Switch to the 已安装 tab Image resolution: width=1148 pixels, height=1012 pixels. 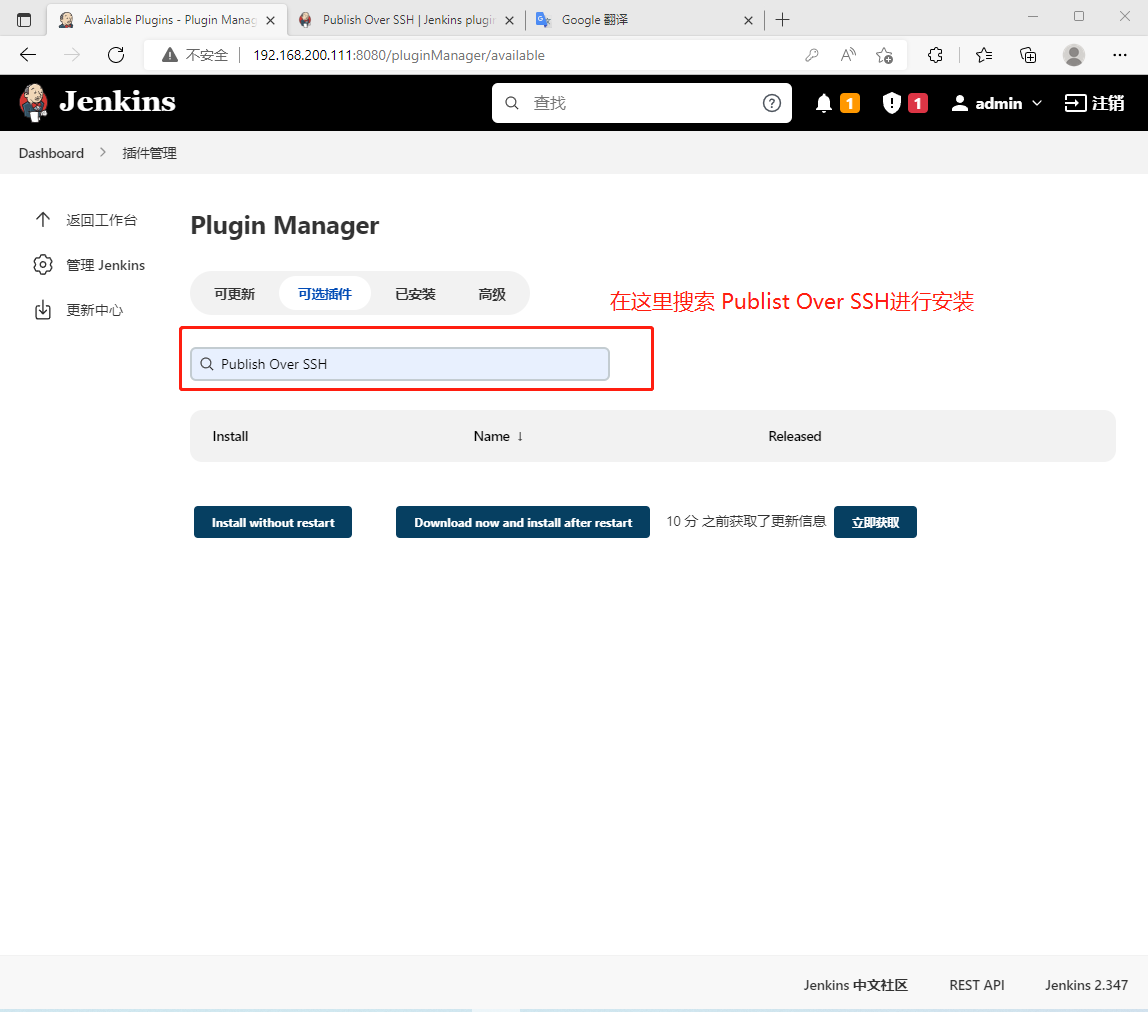point(415,294)
